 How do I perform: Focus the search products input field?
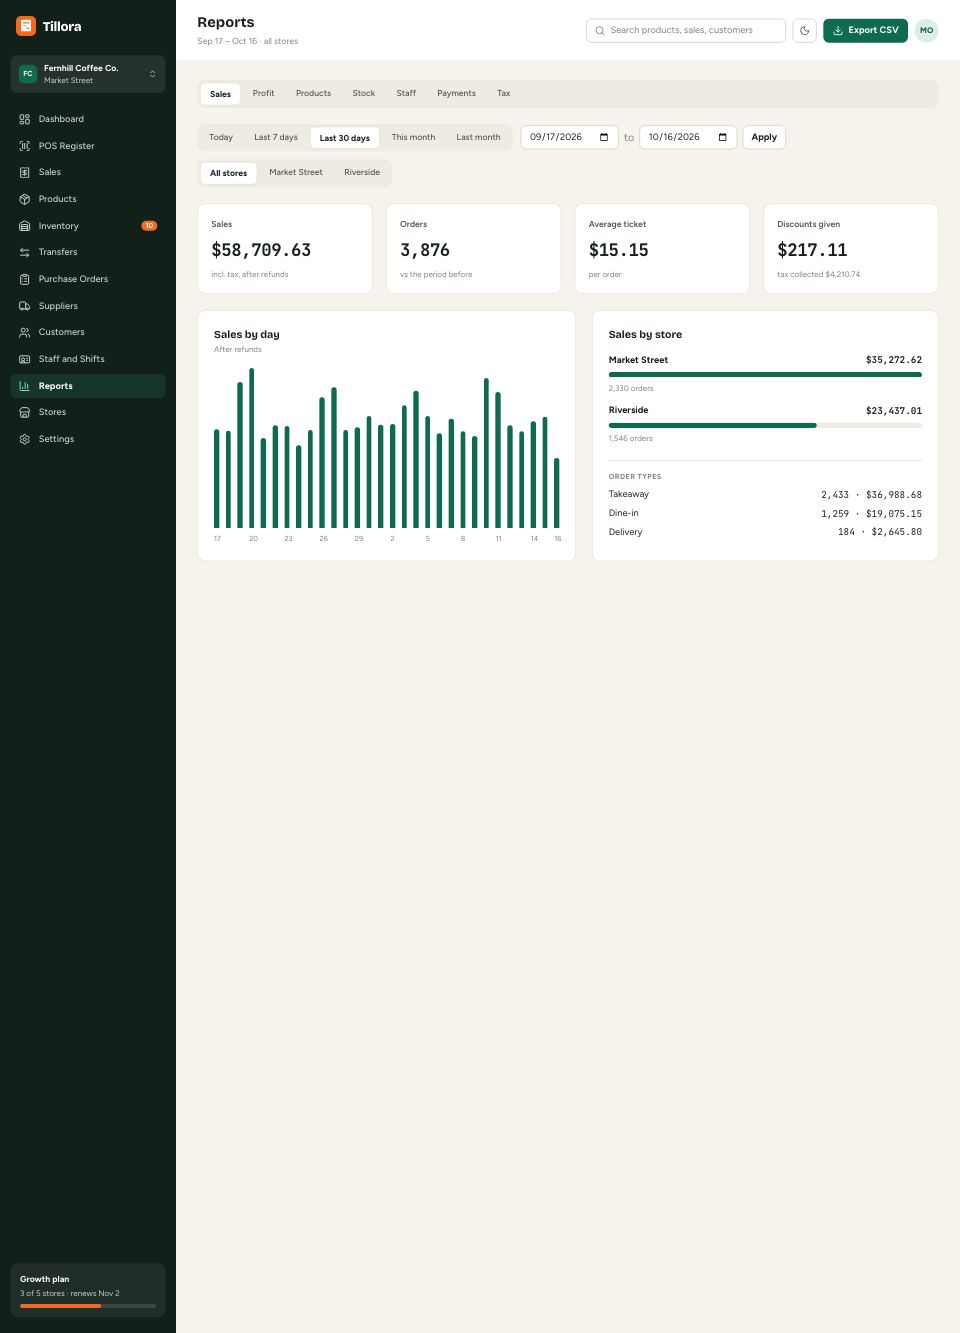pos(686,31)
